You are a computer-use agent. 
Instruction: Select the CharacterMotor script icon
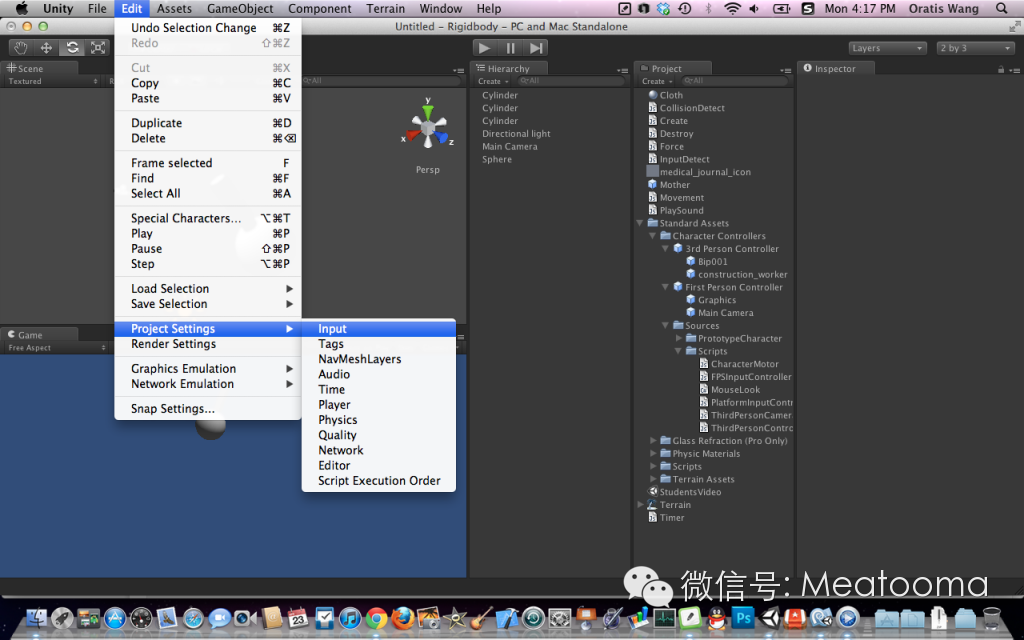[x=704, y=364]
